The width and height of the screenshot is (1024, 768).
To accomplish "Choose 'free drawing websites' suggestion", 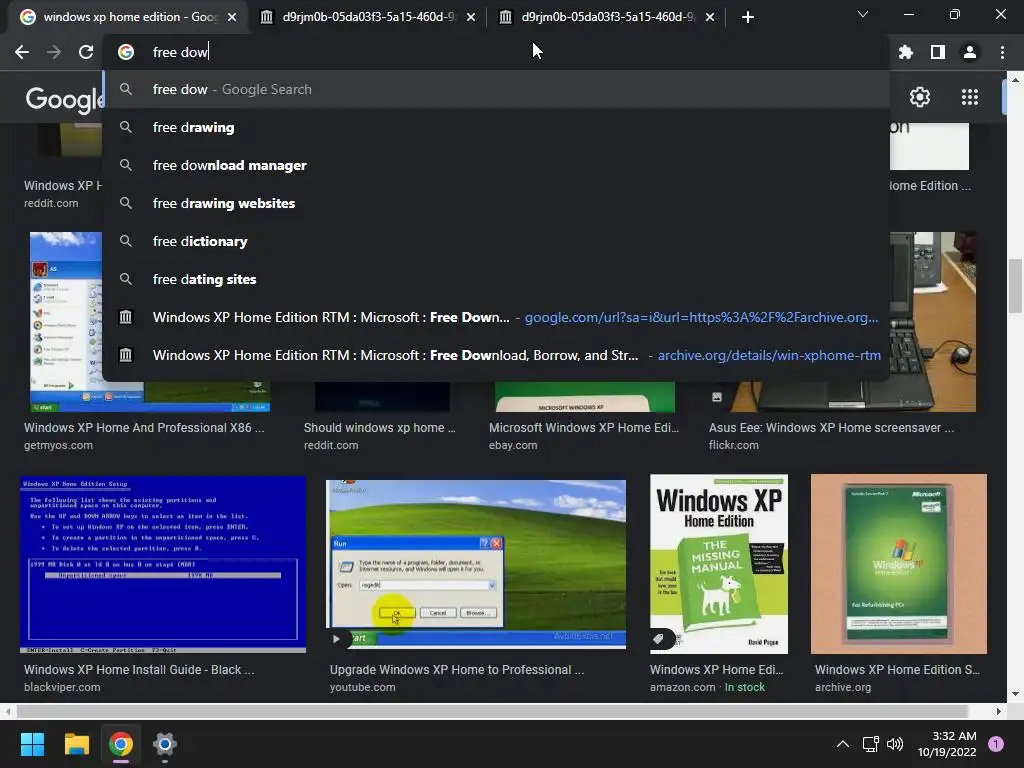I will [x=496, y=203].
